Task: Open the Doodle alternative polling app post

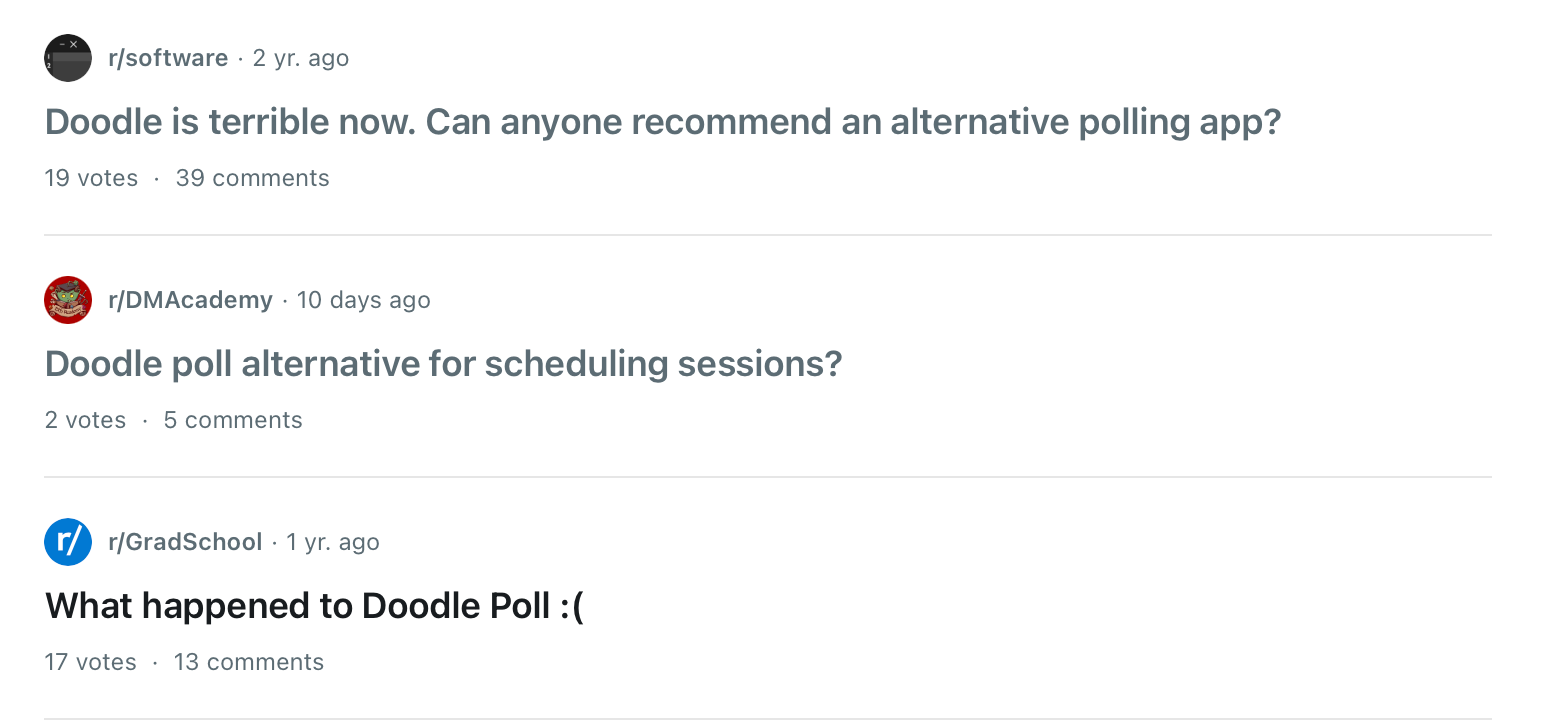Action: tap(662, 121)
